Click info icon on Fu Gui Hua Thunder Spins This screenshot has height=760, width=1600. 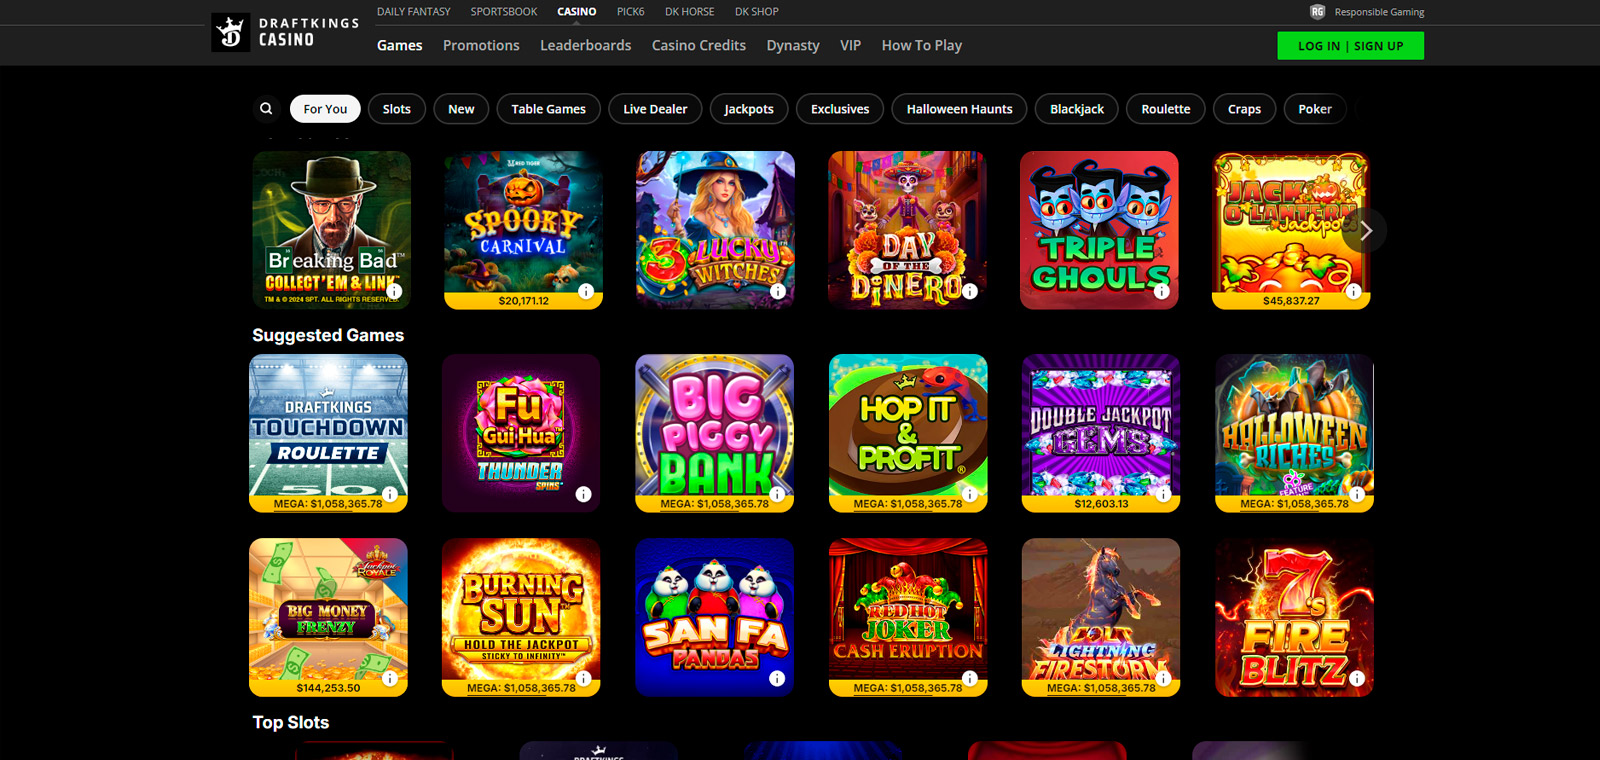point(583,494)
